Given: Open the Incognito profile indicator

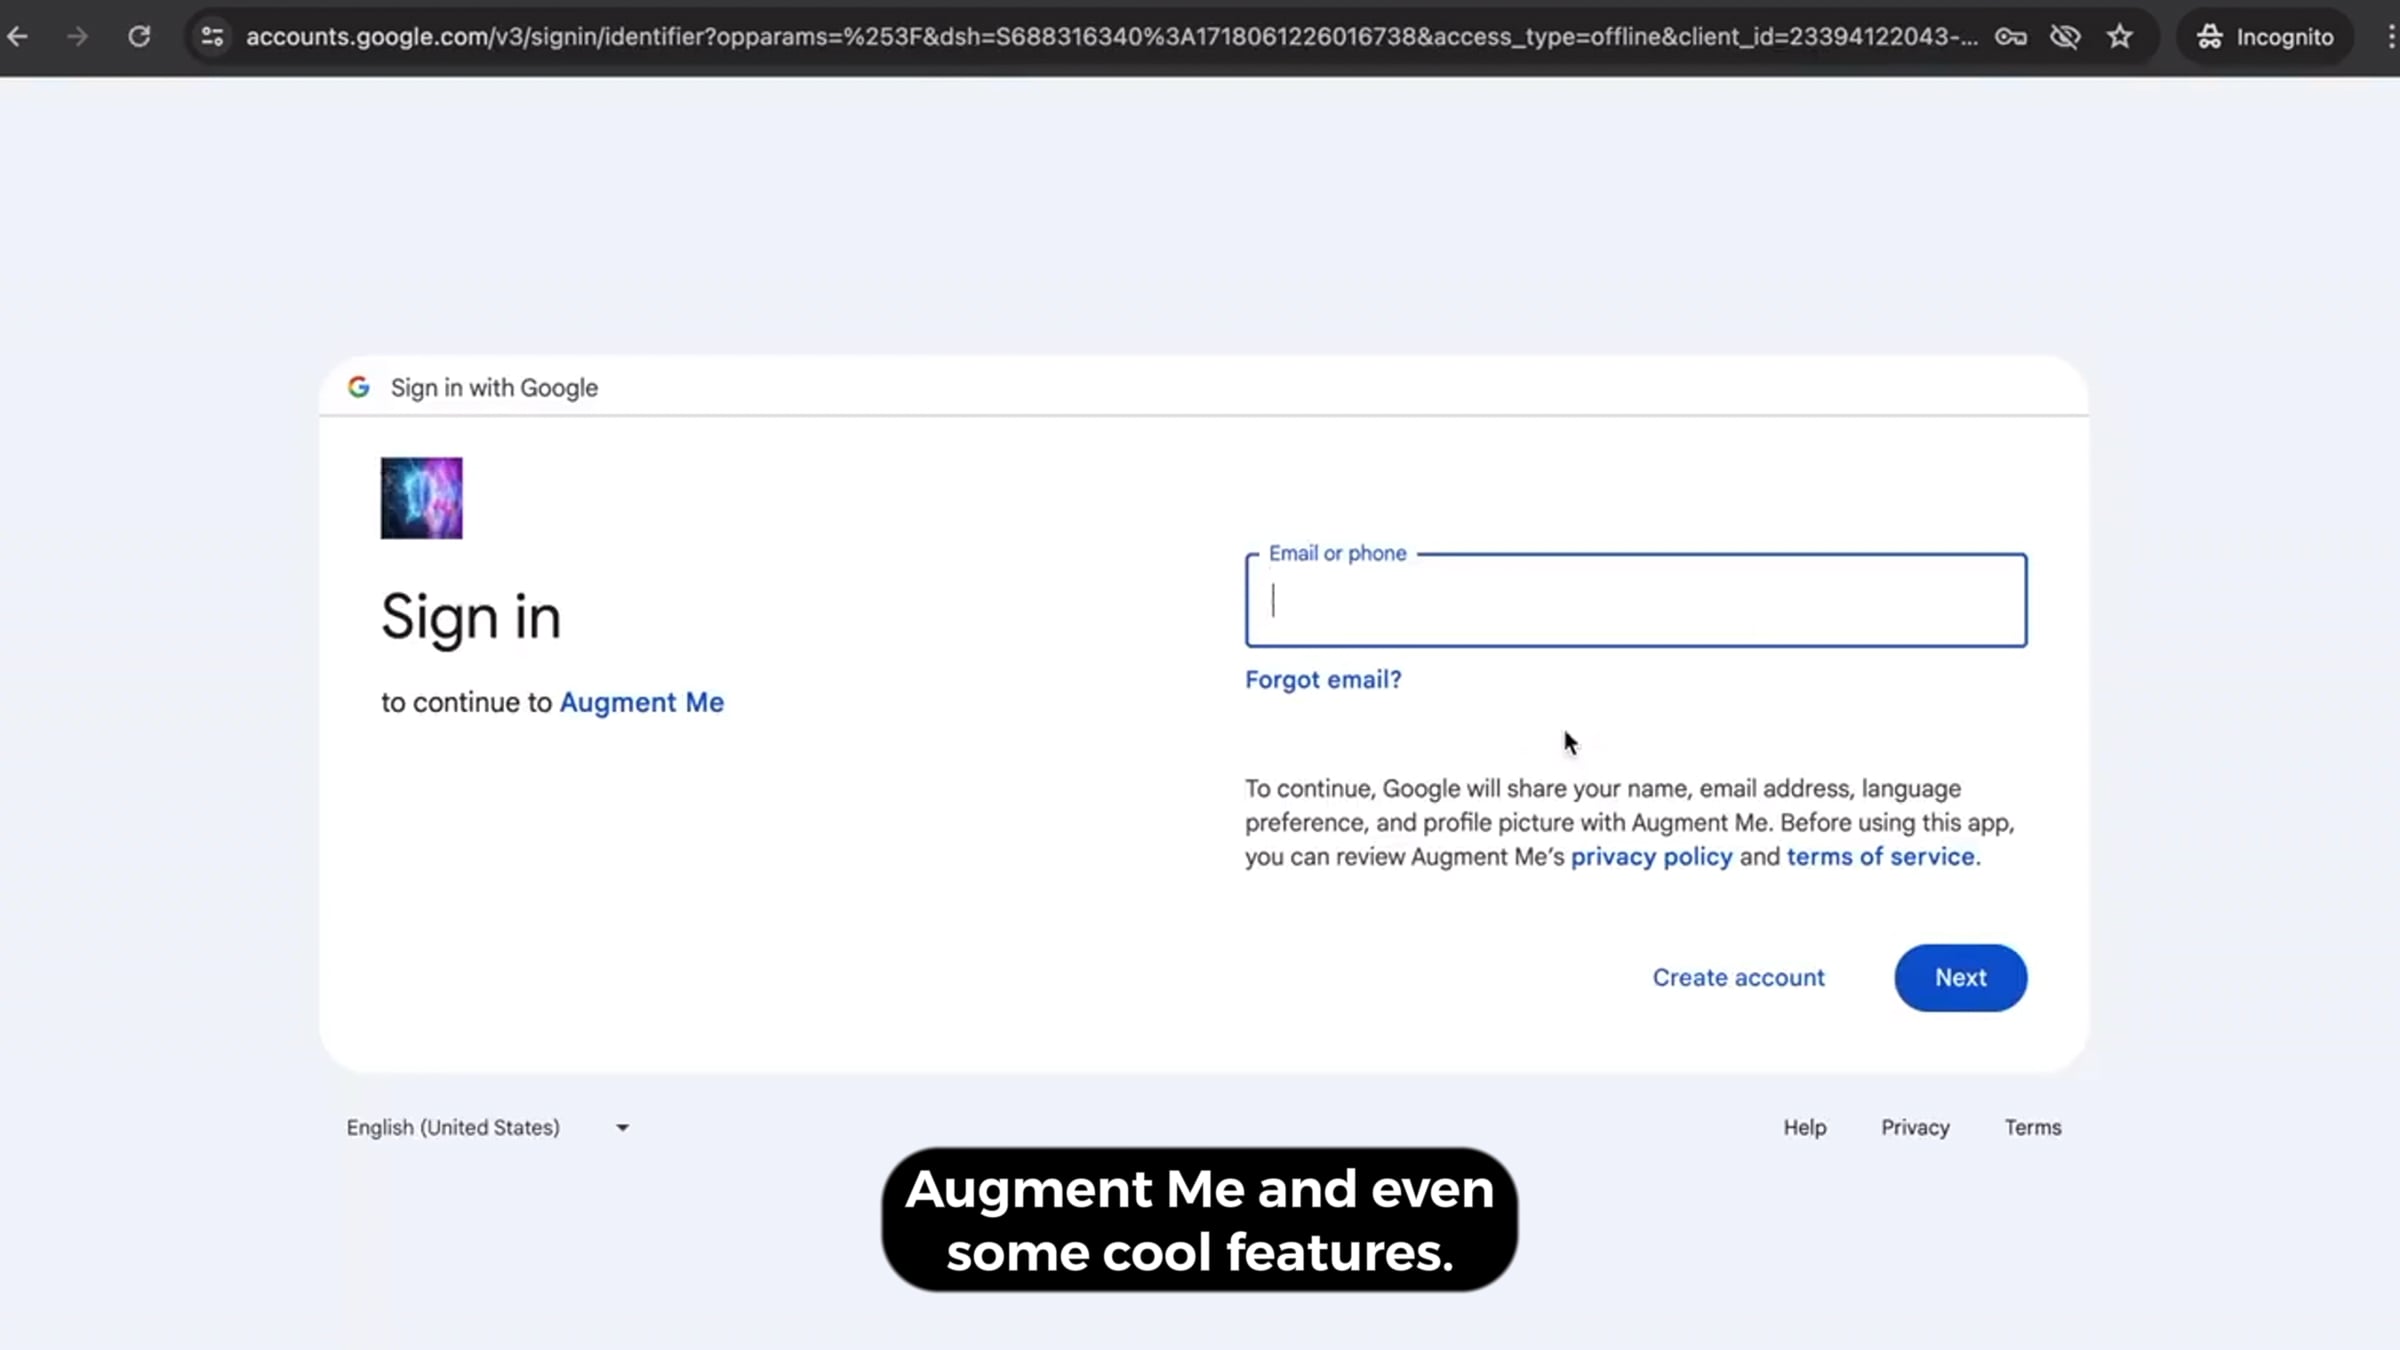Looking at the screenshot, I should pyautogui.click(x=2265, y=37).
